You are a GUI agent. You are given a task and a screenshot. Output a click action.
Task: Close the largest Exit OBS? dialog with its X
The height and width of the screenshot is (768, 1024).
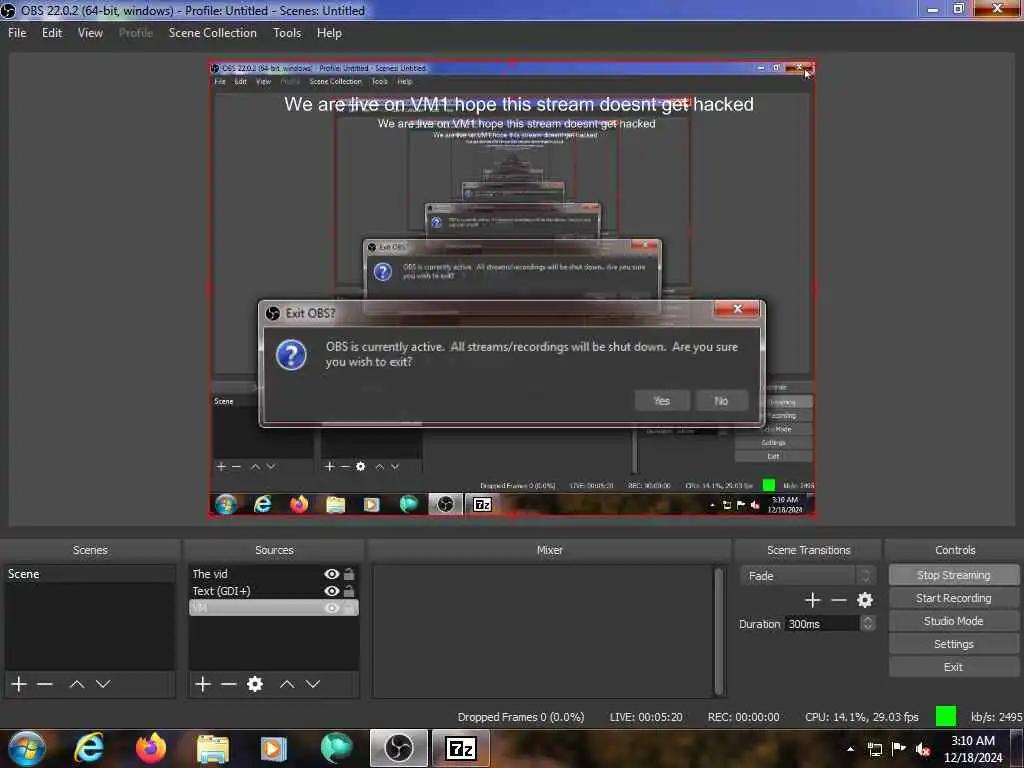[x=737, y=309]
